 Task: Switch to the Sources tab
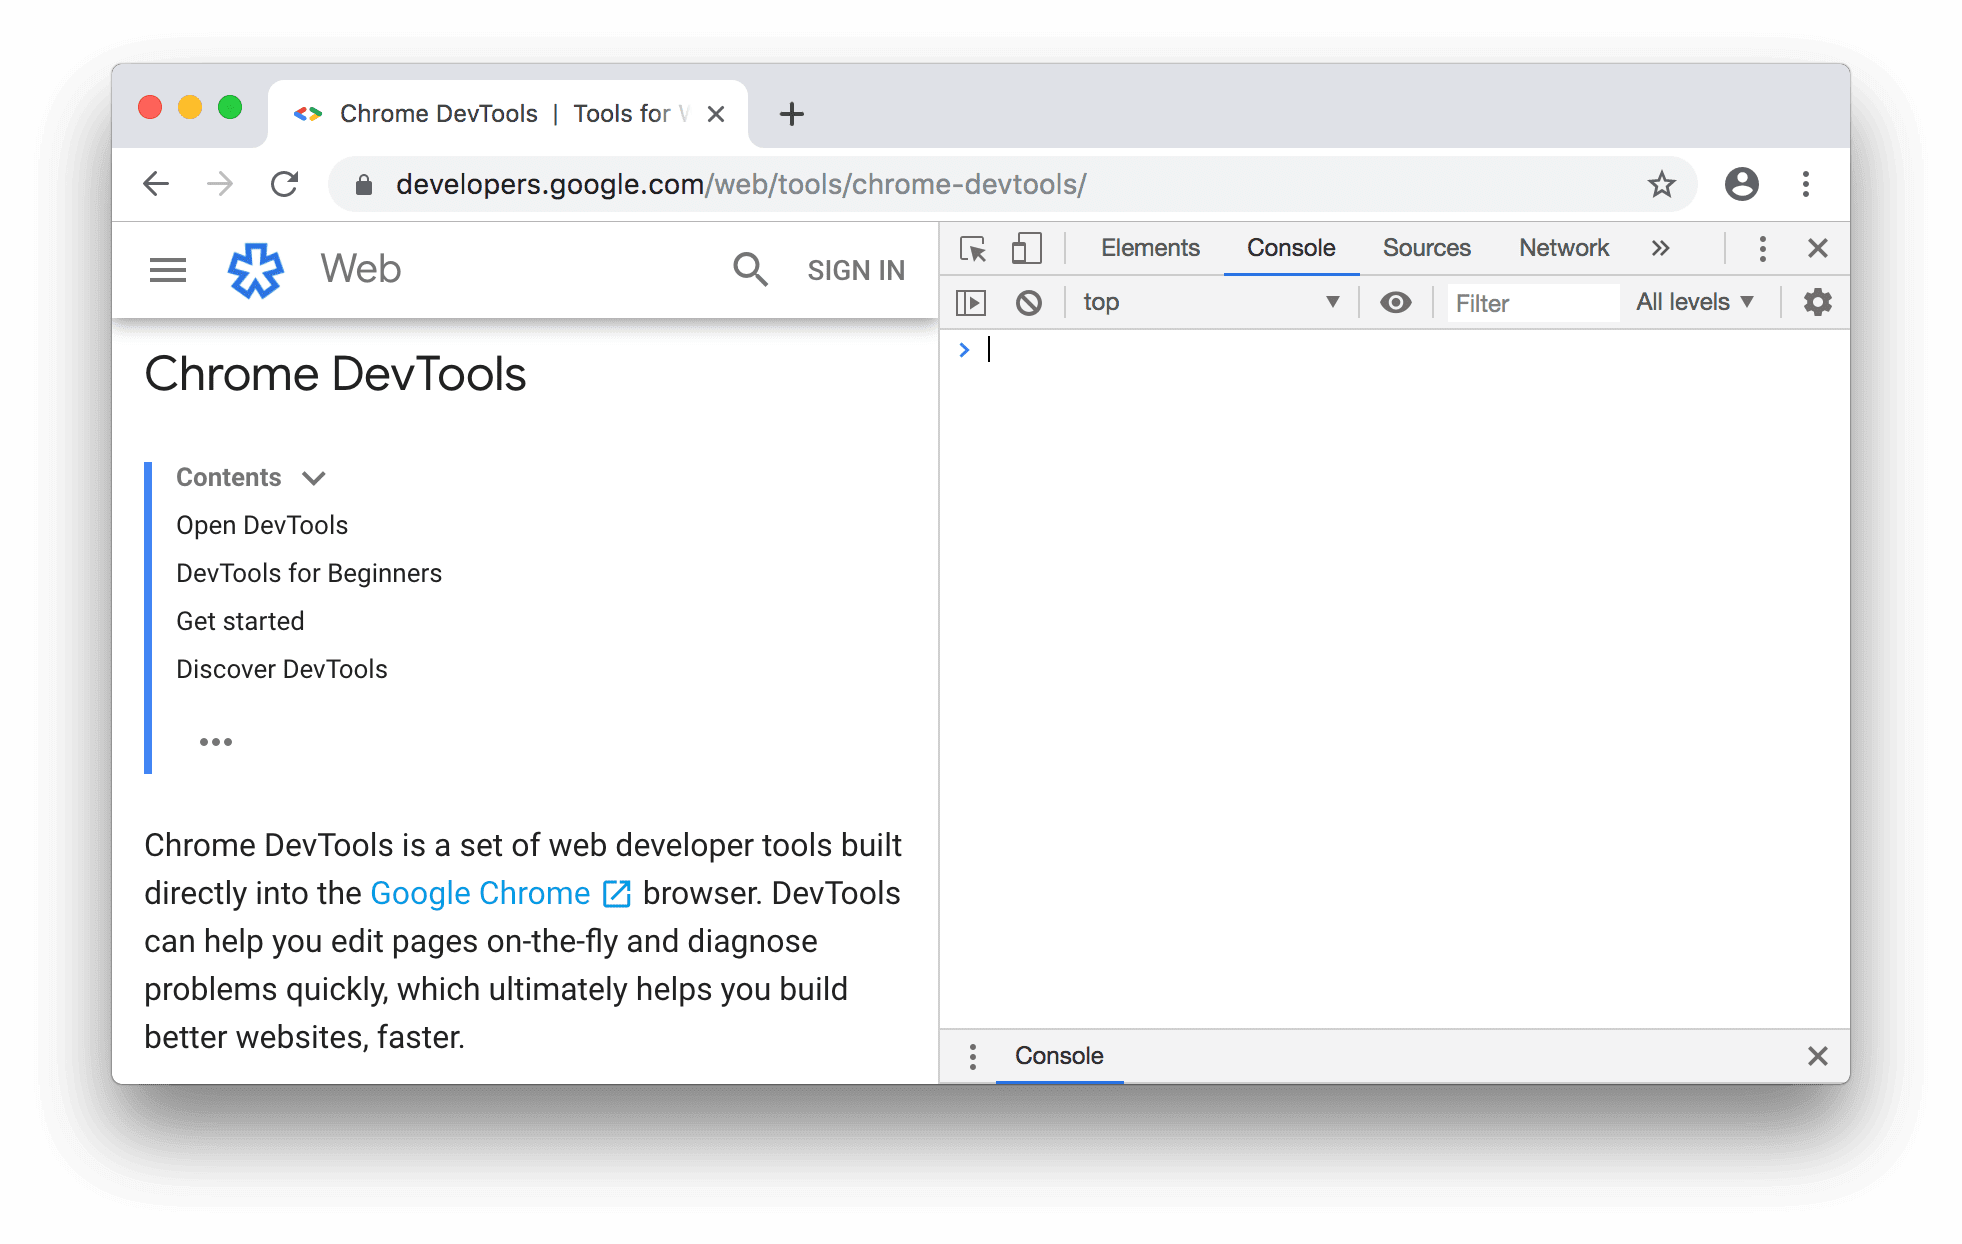click(1424, 245)
